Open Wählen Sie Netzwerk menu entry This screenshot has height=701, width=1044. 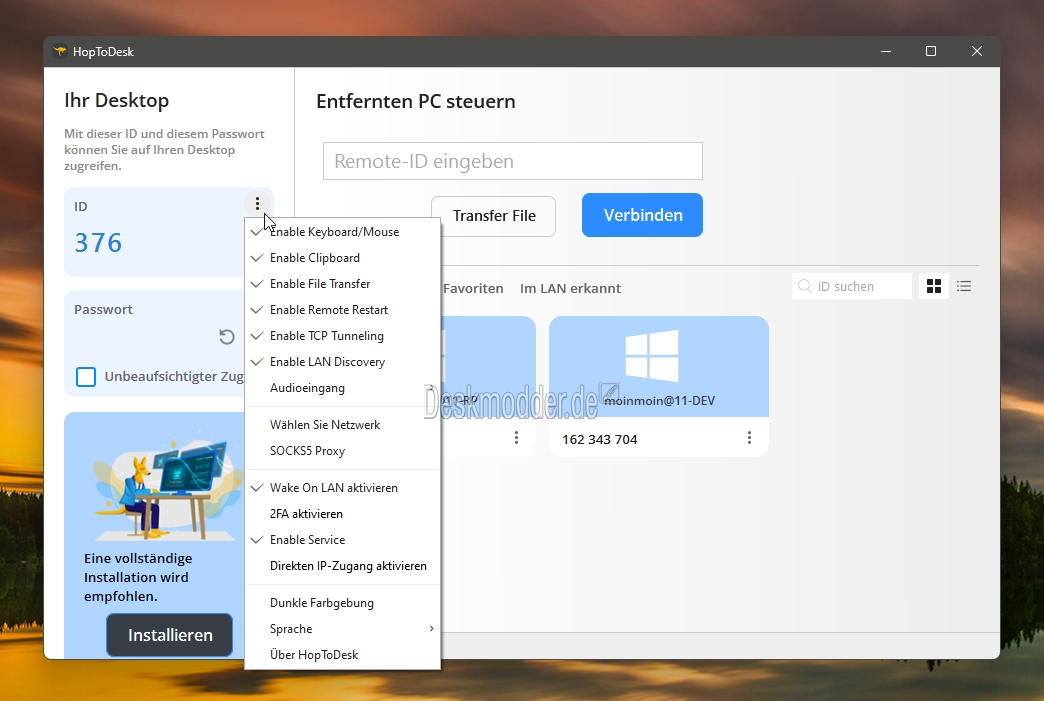tap(343, 425)
